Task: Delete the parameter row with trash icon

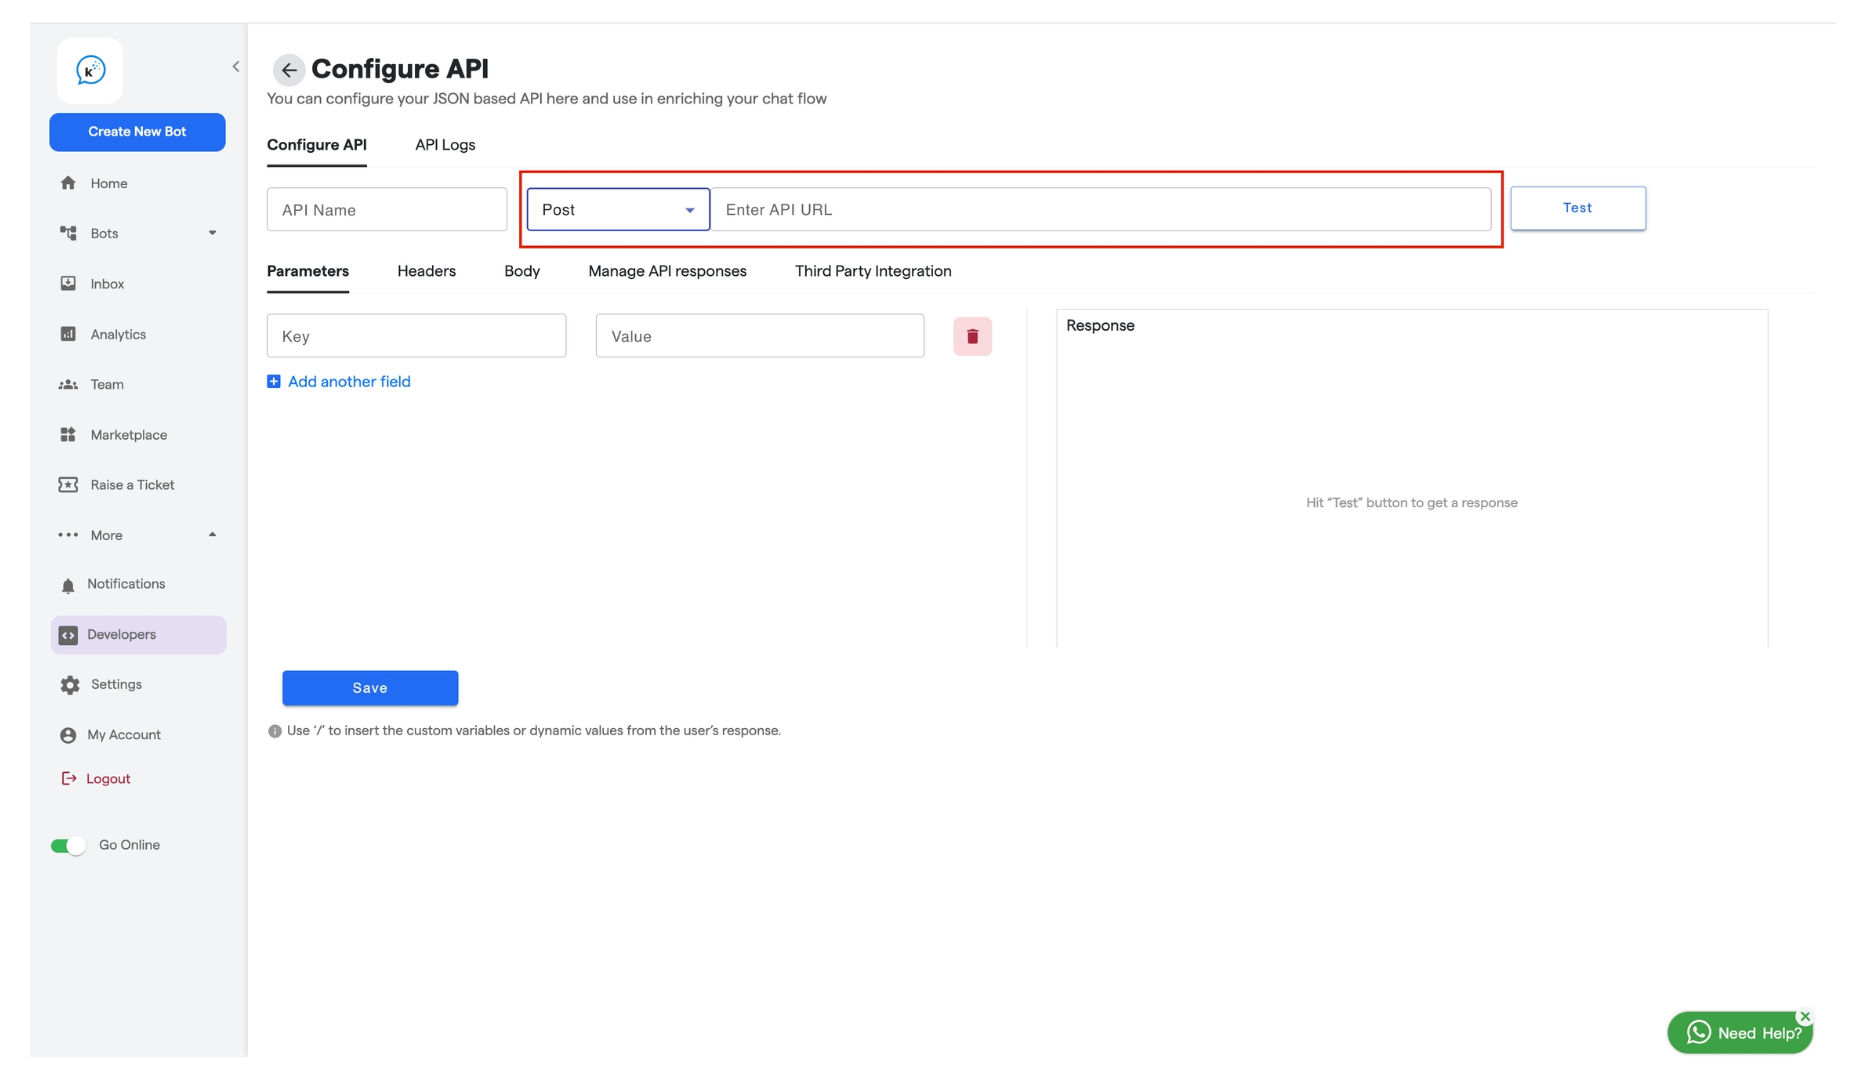Action: [x=972, y=336]
